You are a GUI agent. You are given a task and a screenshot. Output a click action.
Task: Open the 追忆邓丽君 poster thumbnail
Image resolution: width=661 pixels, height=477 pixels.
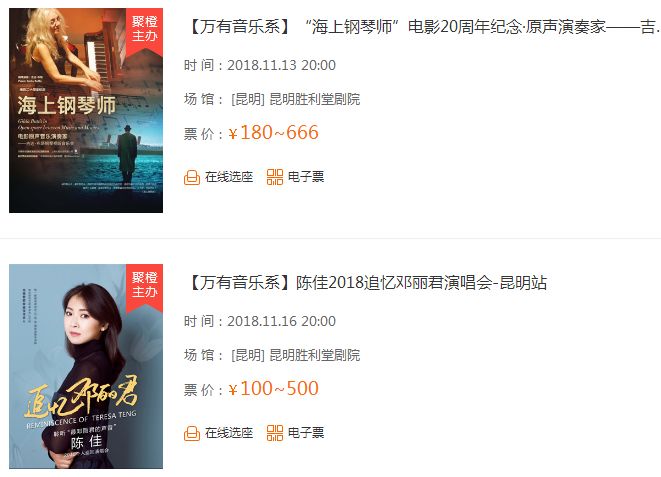point(86,366)
